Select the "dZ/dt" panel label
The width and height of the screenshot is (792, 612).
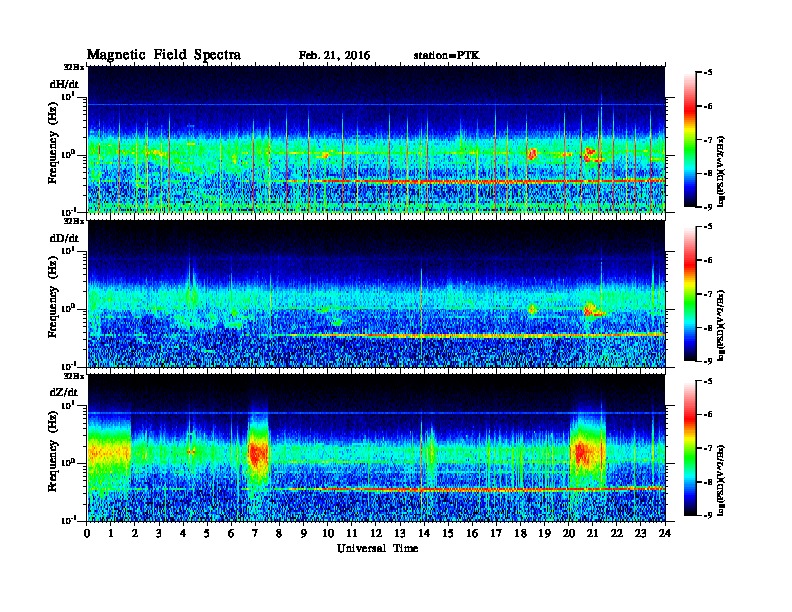[x=64, y=392]
